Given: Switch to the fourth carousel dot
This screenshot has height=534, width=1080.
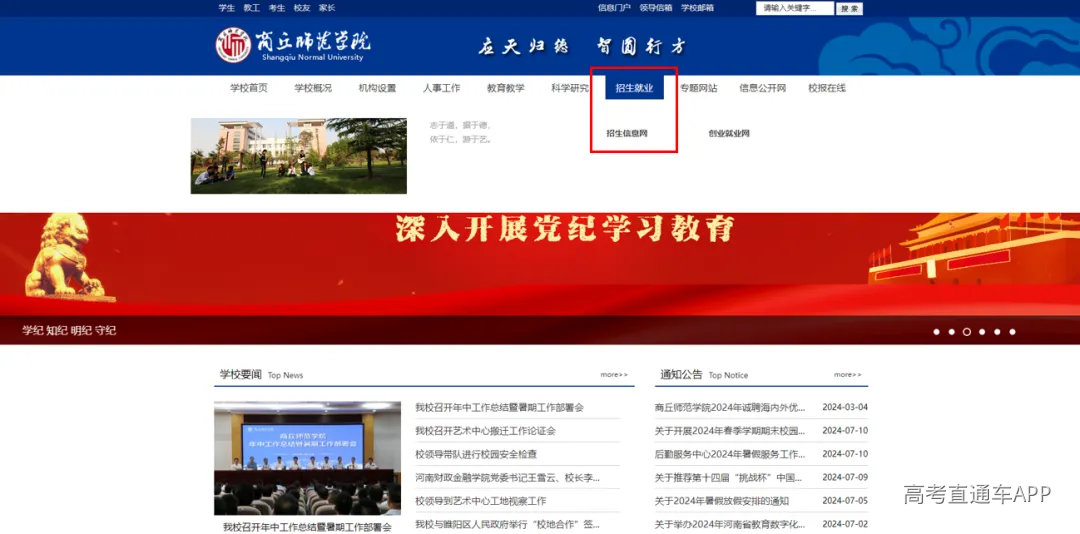Looking at the screenshot, I should click(x=982, y=332).
